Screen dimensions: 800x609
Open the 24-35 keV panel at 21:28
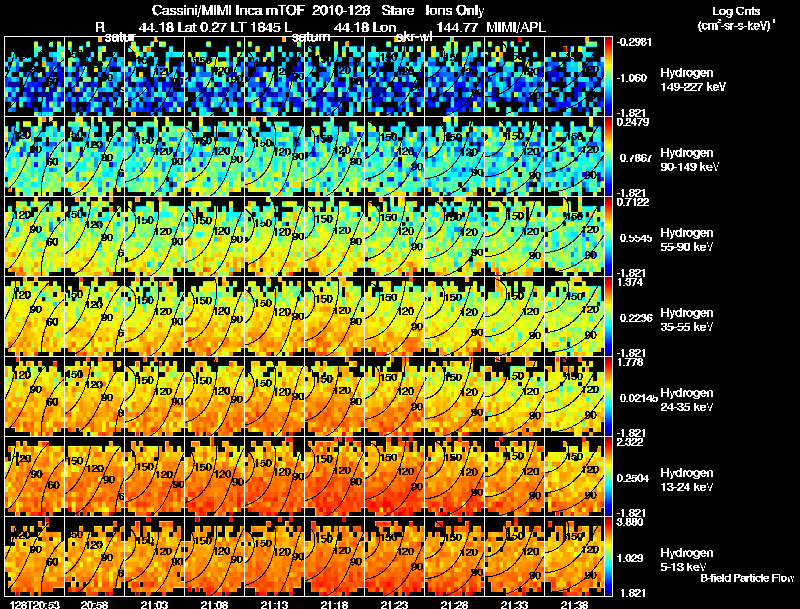click(x=455, y=396)
